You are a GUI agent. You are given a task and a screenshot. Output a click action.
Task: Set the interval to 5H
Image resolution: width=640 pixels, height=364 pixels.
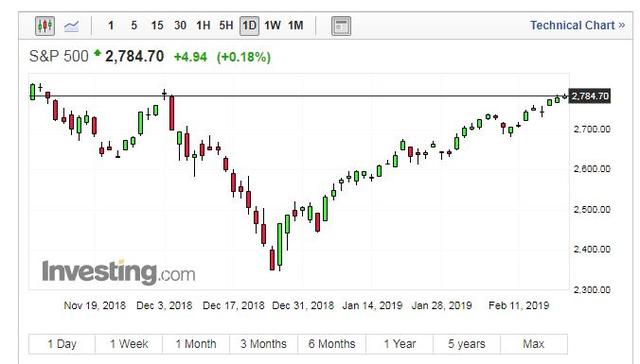pyautogui.click(x=226, y=26)
